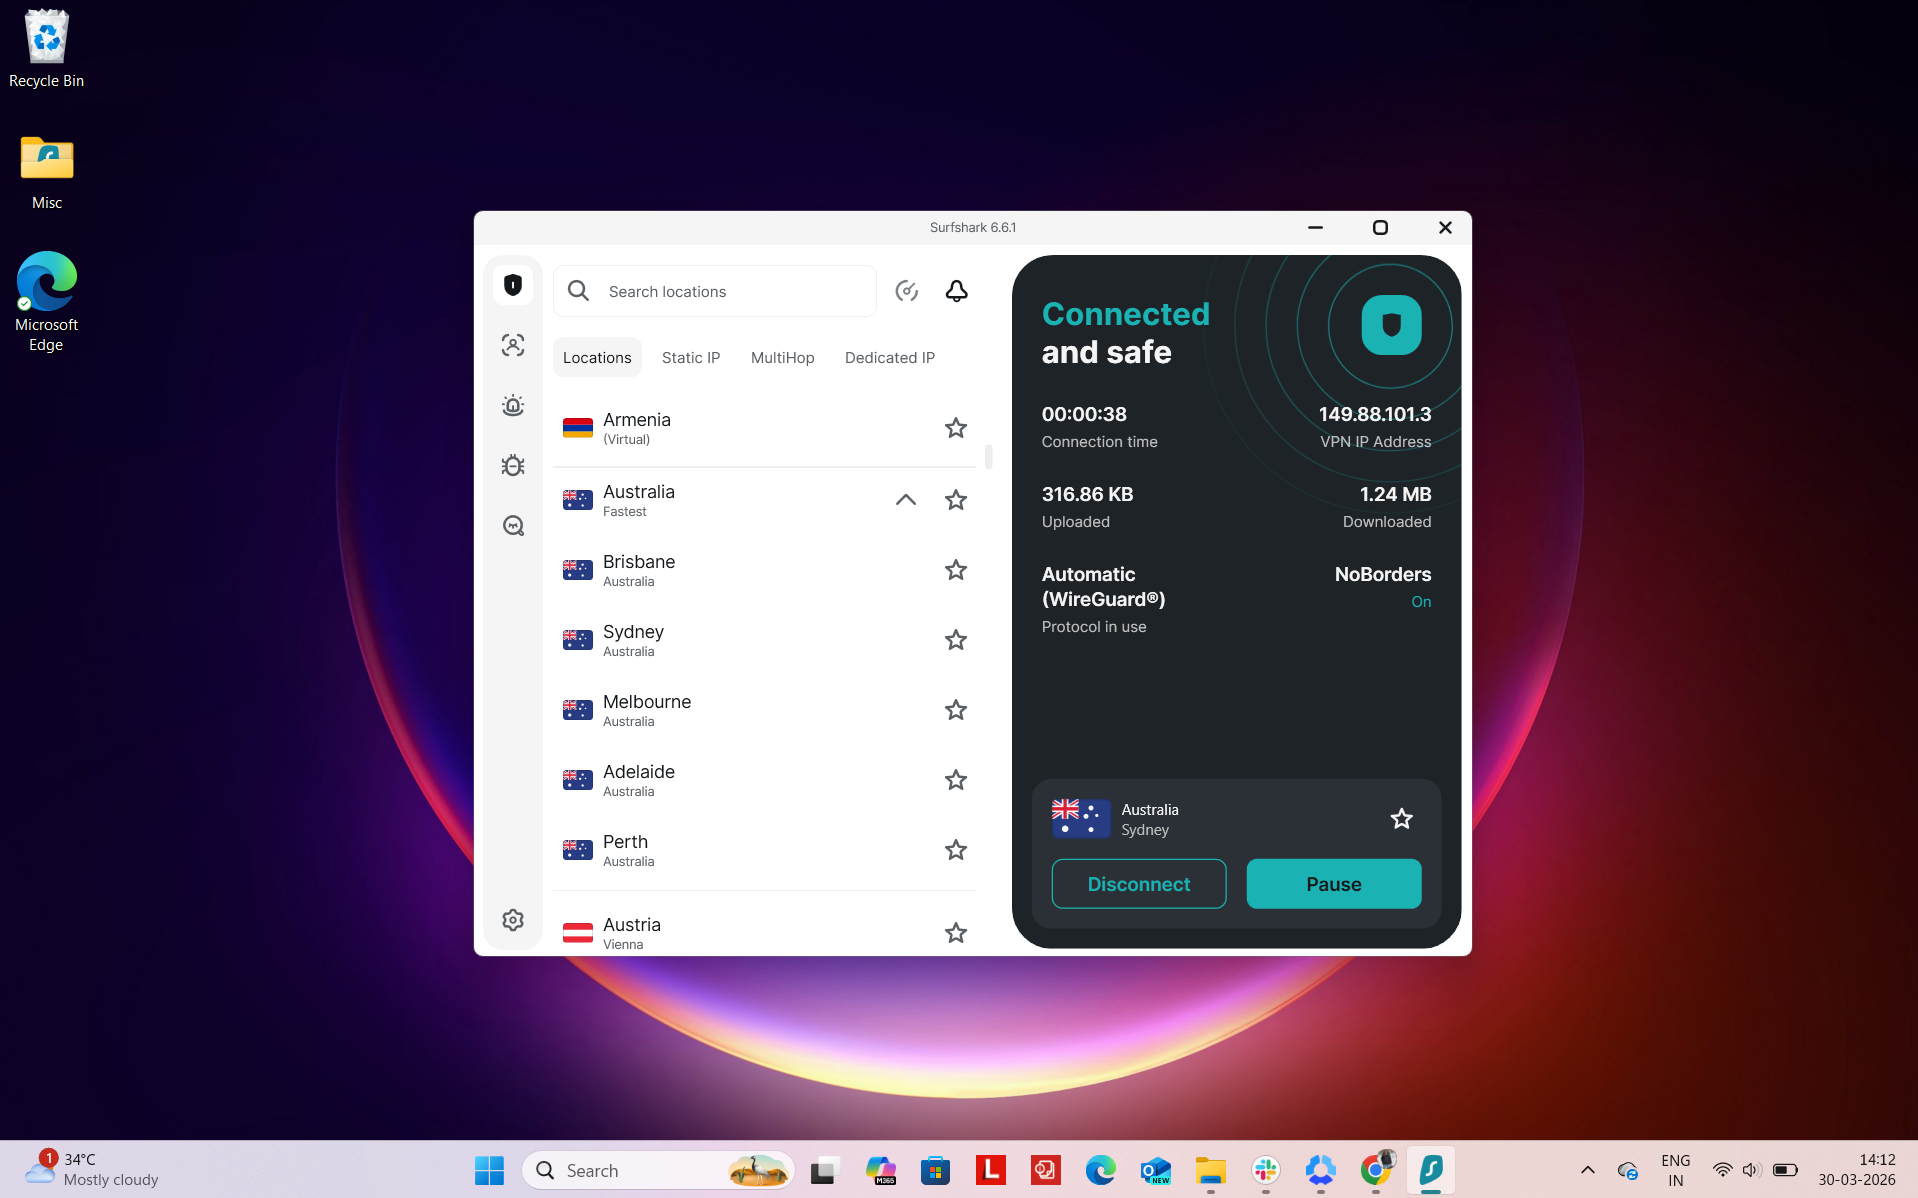Star the Sydney server entry
1918x1198 pixels.
click(955, 640)
